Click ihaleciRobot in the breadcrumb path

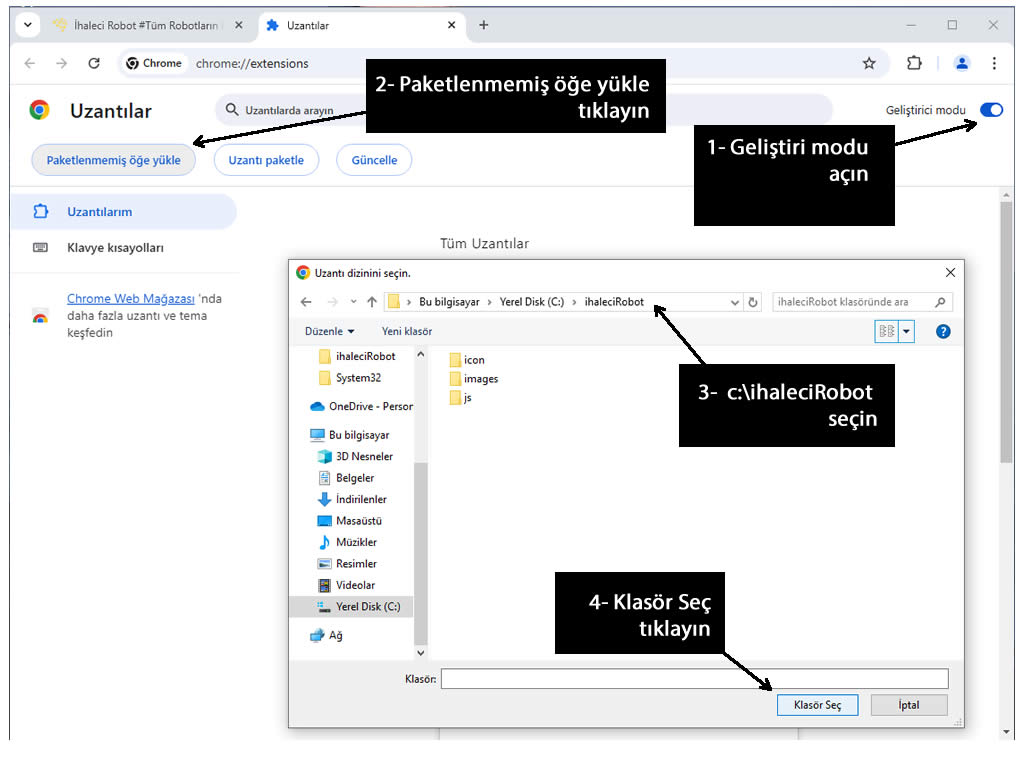click(x=614, y=302)
